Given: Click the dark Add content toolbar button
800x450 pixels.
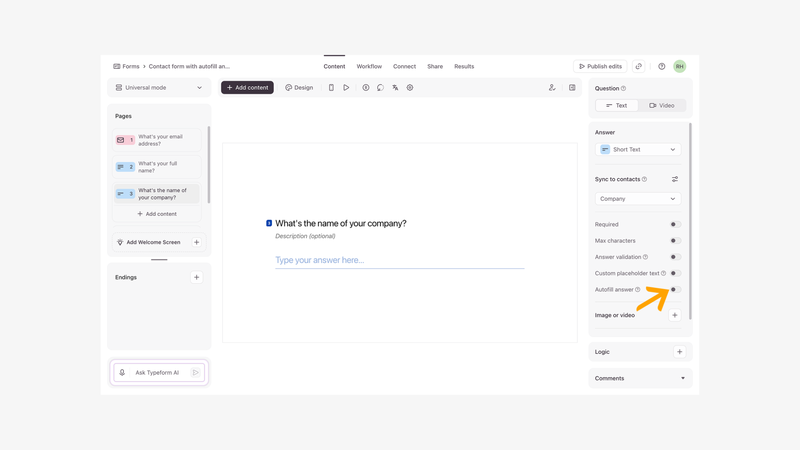Looking at the screenshot, I should 247,88.
